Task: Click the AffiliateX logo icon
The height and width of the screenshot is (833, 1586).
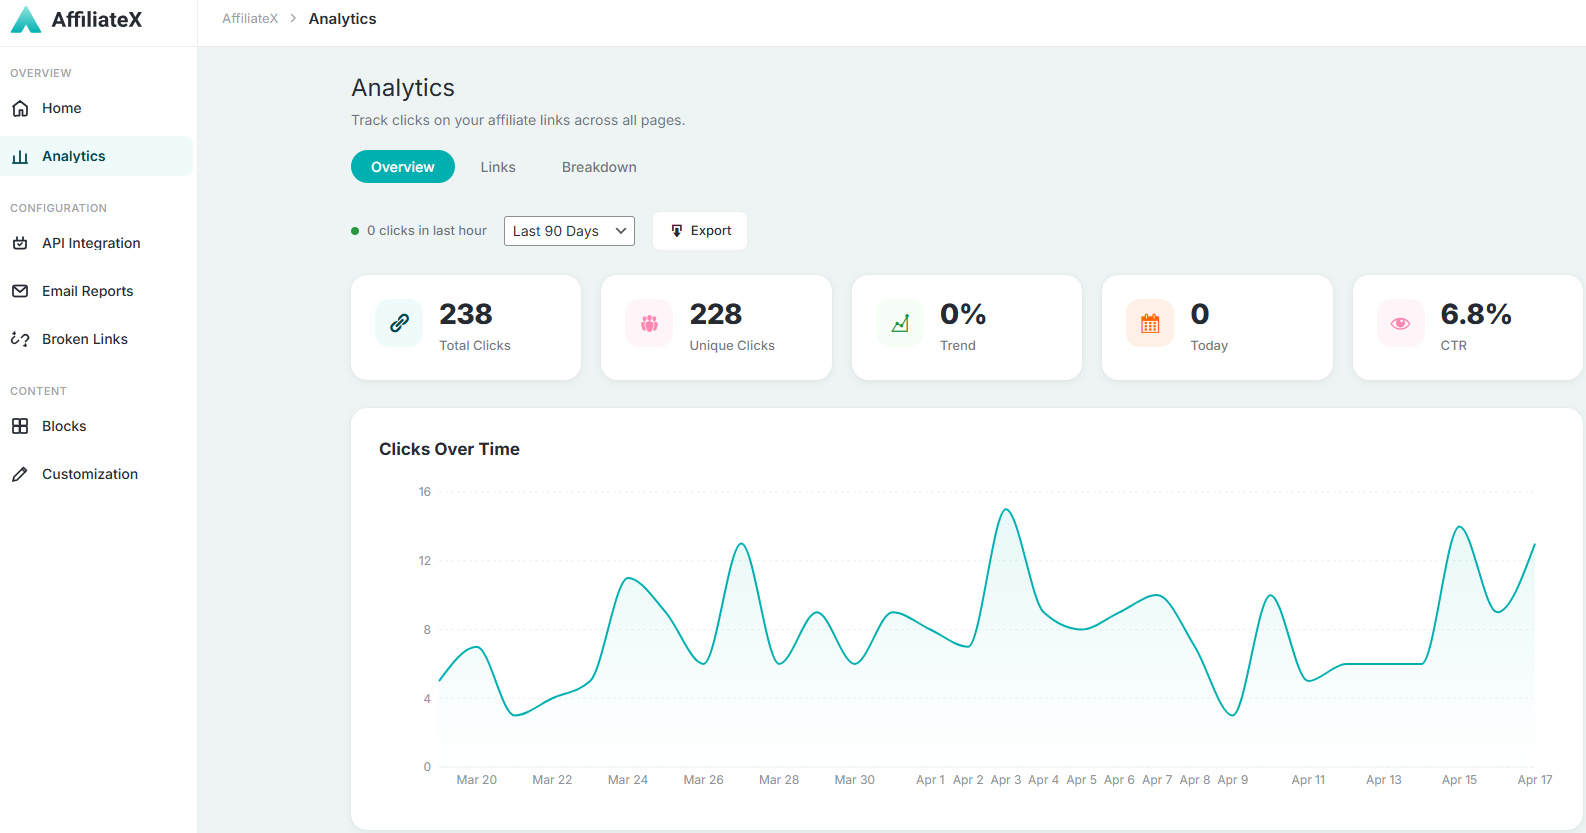Action: tap(26, 19)
